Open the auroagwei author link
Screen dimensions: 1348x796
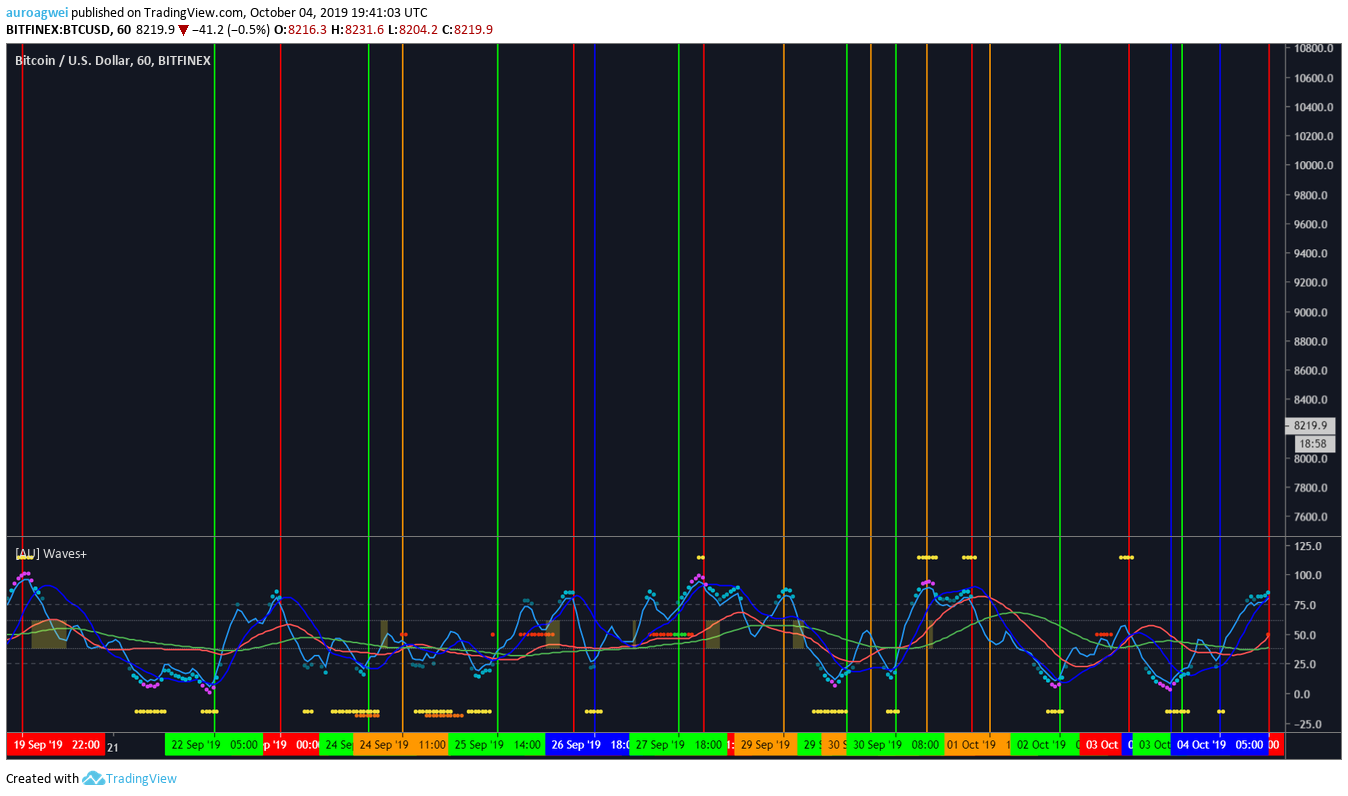[x=37, y=13]
